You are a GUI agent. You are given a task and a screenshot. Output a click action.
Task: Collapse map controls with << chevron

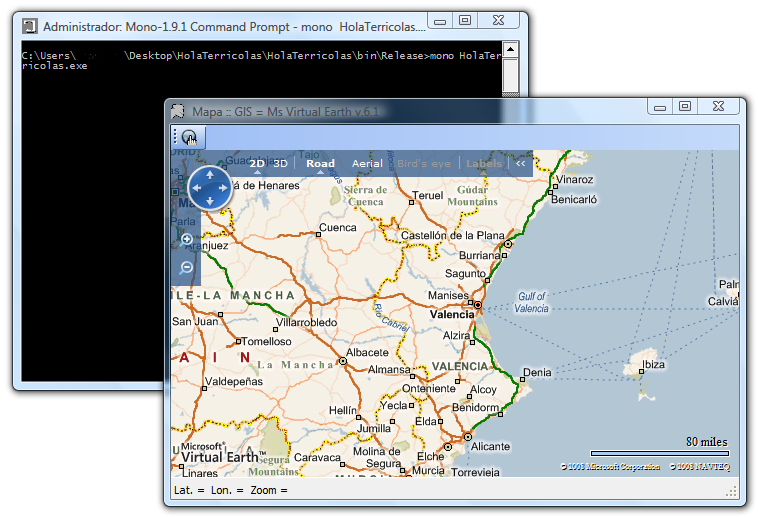[520, 163]
